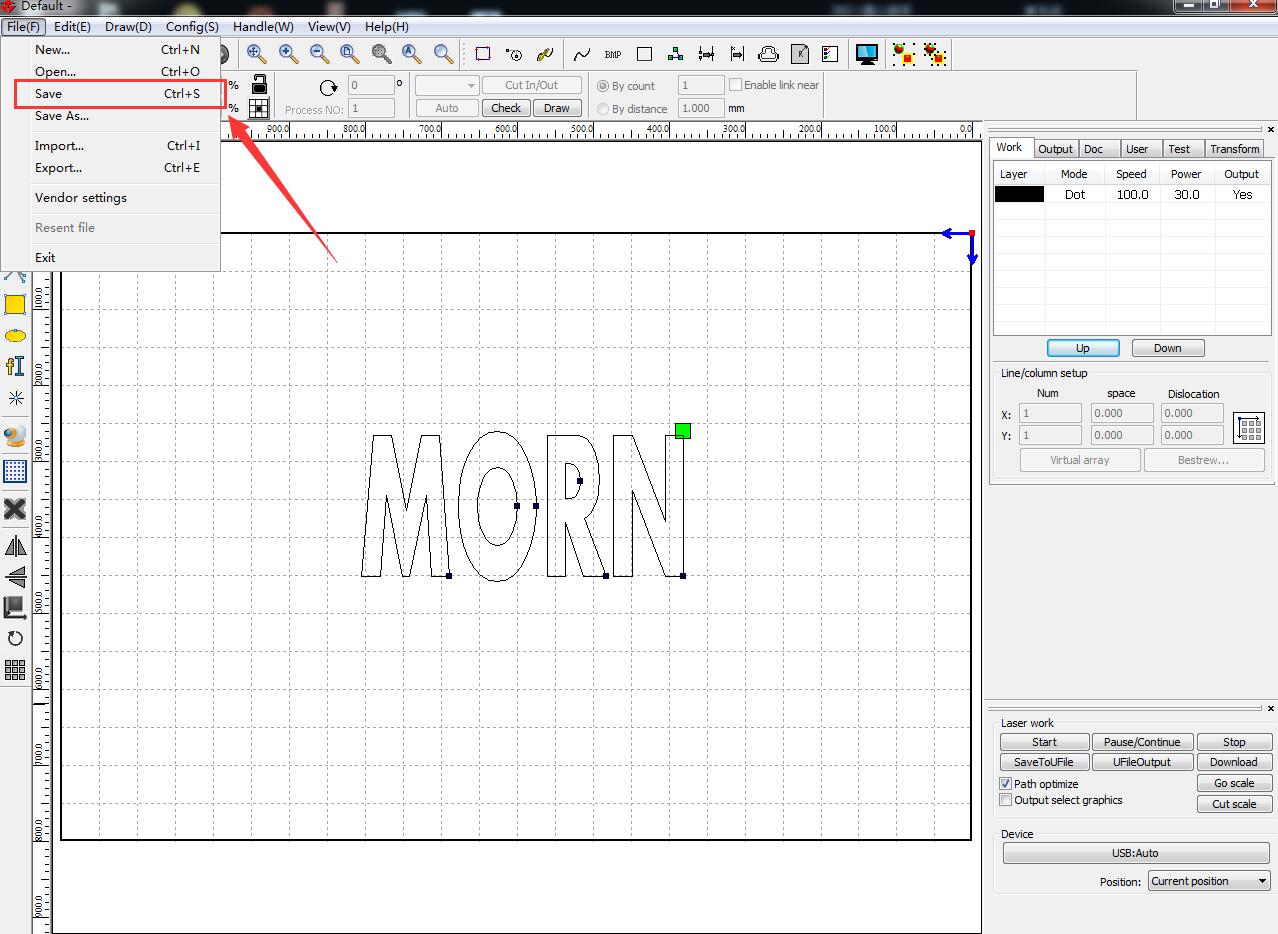1278x934 pixels.
Task: Open the camera capture tool
Action: click(x=15, y=436)
